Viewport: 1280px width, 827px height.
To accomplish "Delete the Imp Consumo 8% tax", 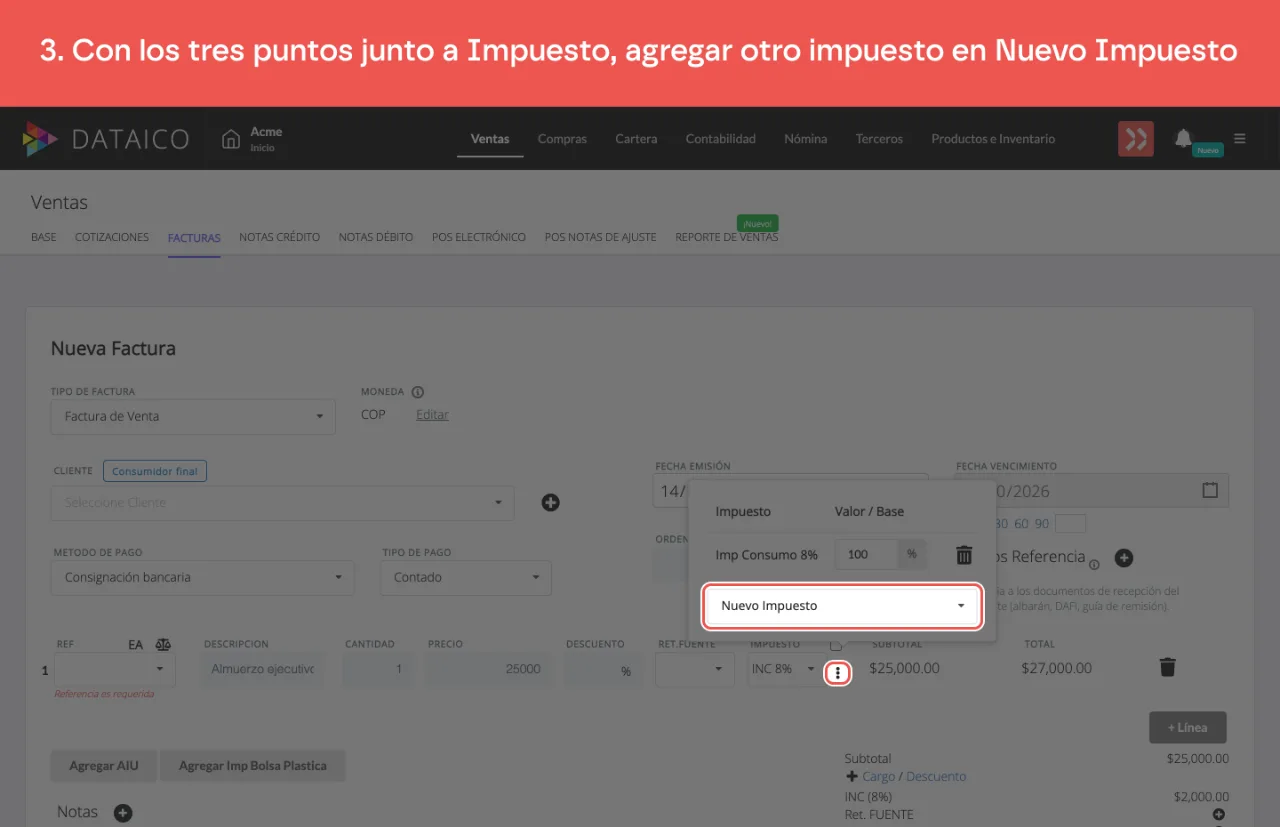I will pos(964,554).
